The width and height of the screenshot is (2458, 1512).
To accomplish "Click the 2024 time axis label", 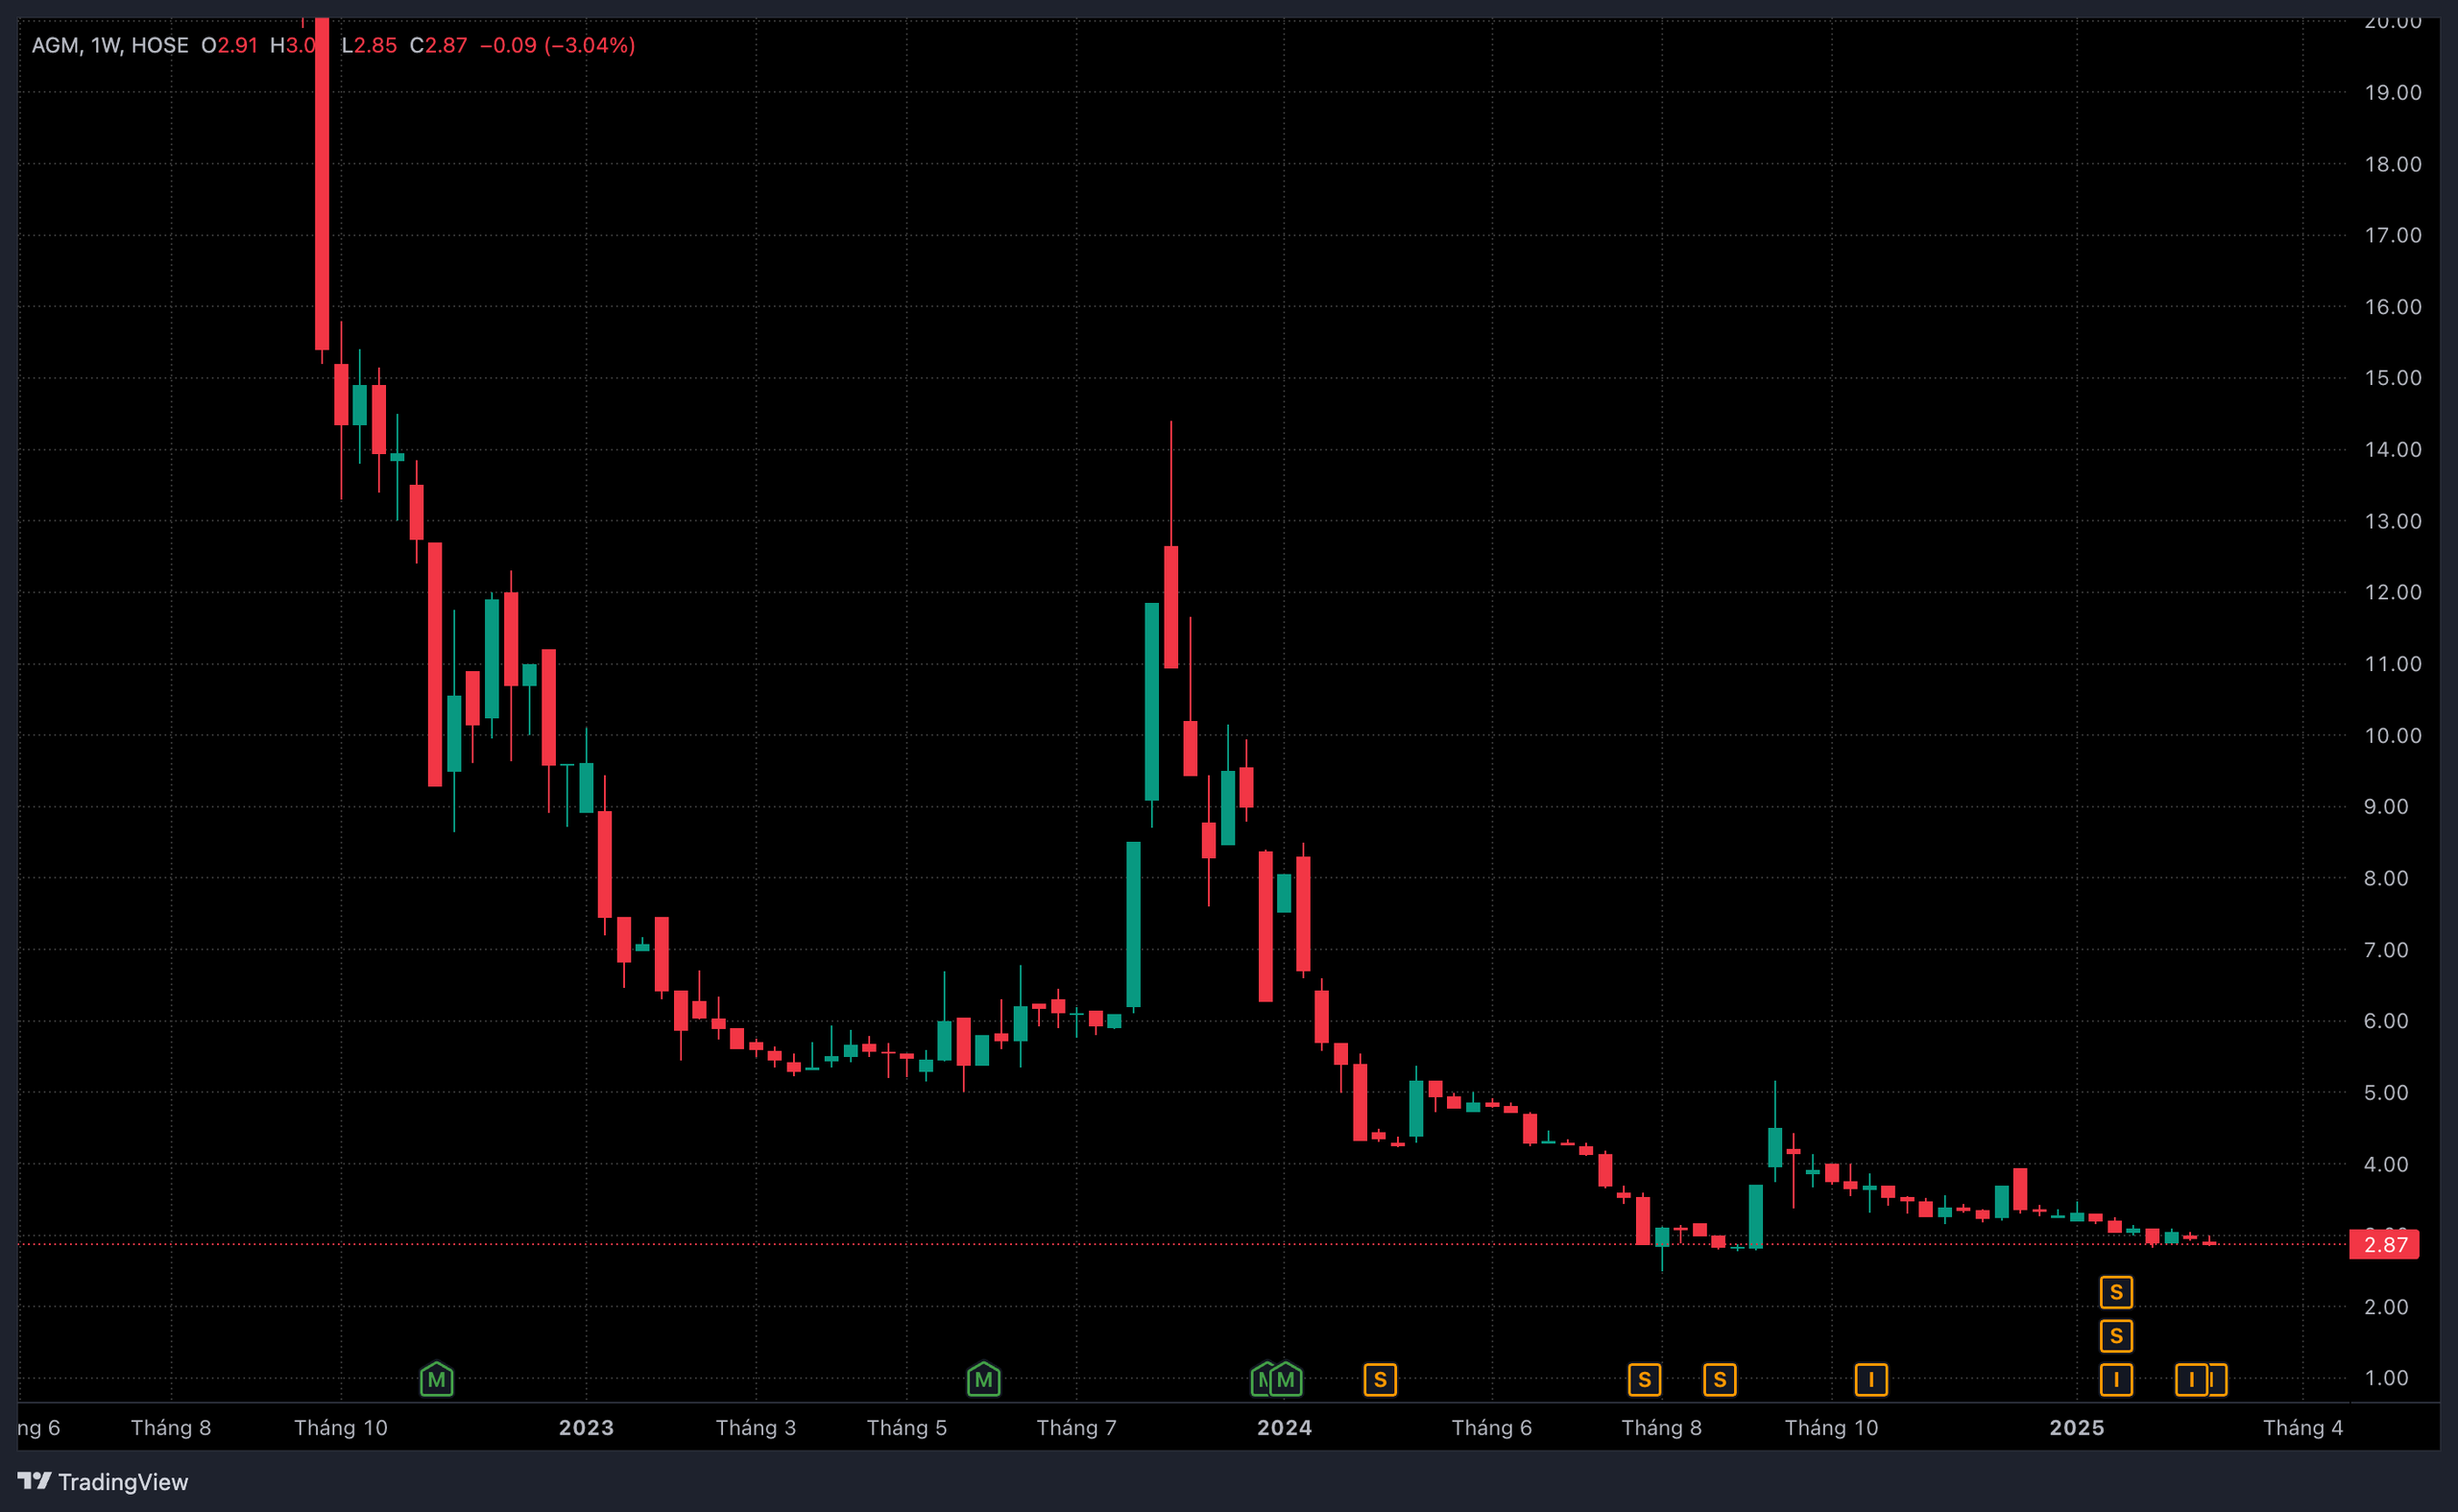I will [x=1284, y=1427].
